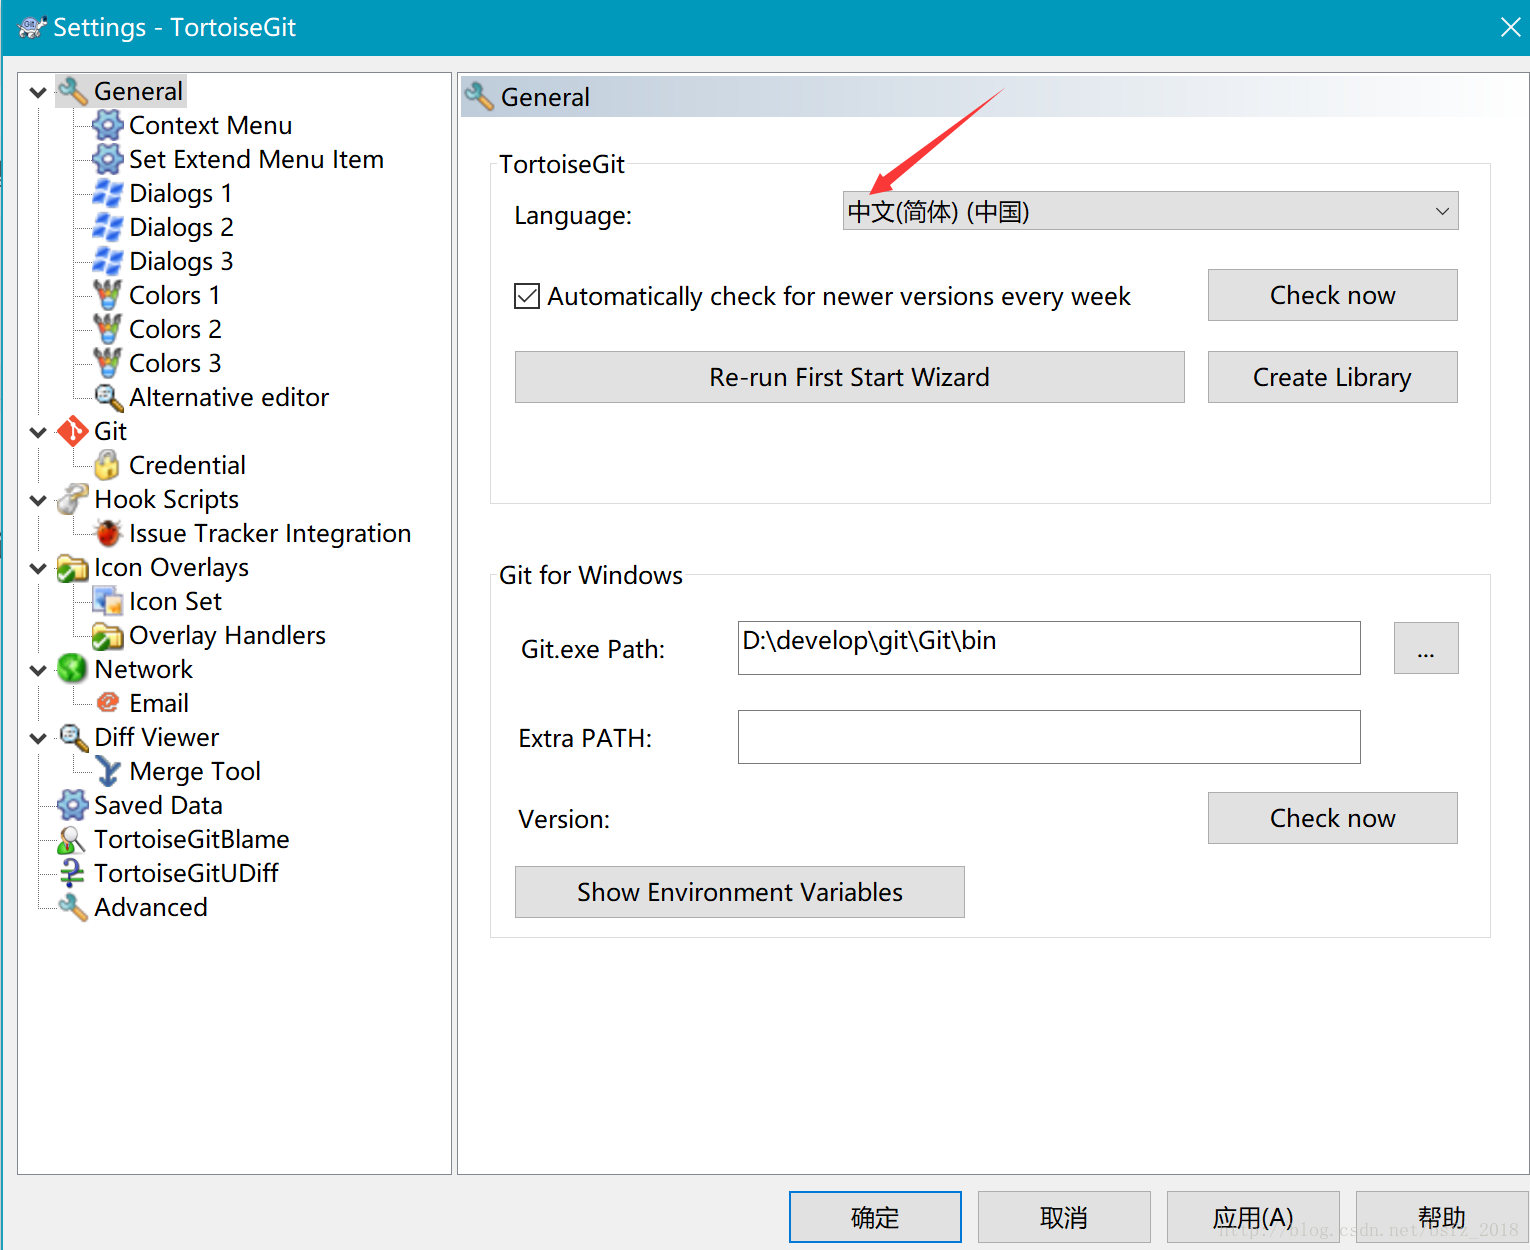Click the General wrench icon in tree
The image size is (1530, 1250).
tap(73, 91)
